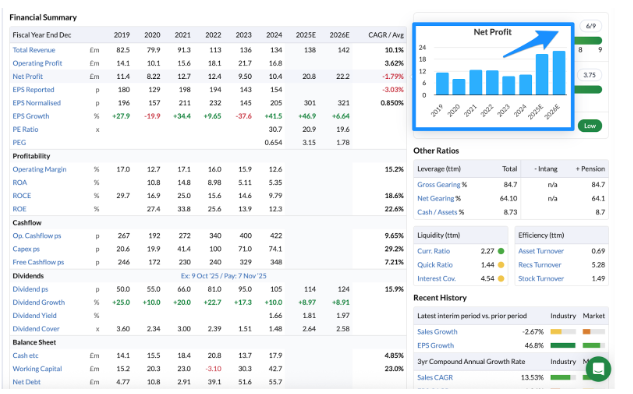Click the yellow dot beside Quick Ratio
The image size is (633, 394).
(x=501, y=265)
